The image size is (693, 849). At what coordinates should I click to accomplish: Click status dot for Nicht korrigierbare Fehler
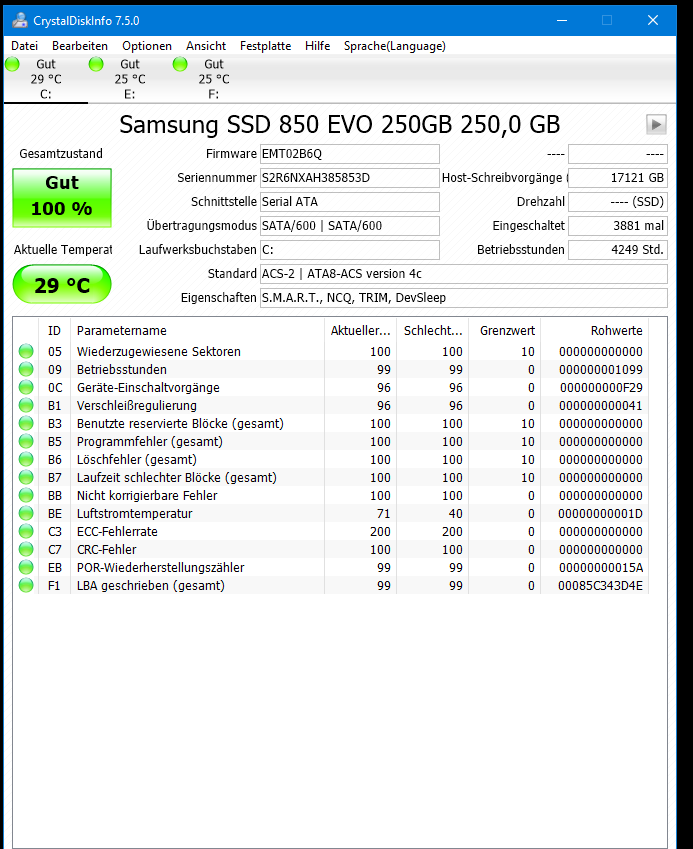point(26,495)
